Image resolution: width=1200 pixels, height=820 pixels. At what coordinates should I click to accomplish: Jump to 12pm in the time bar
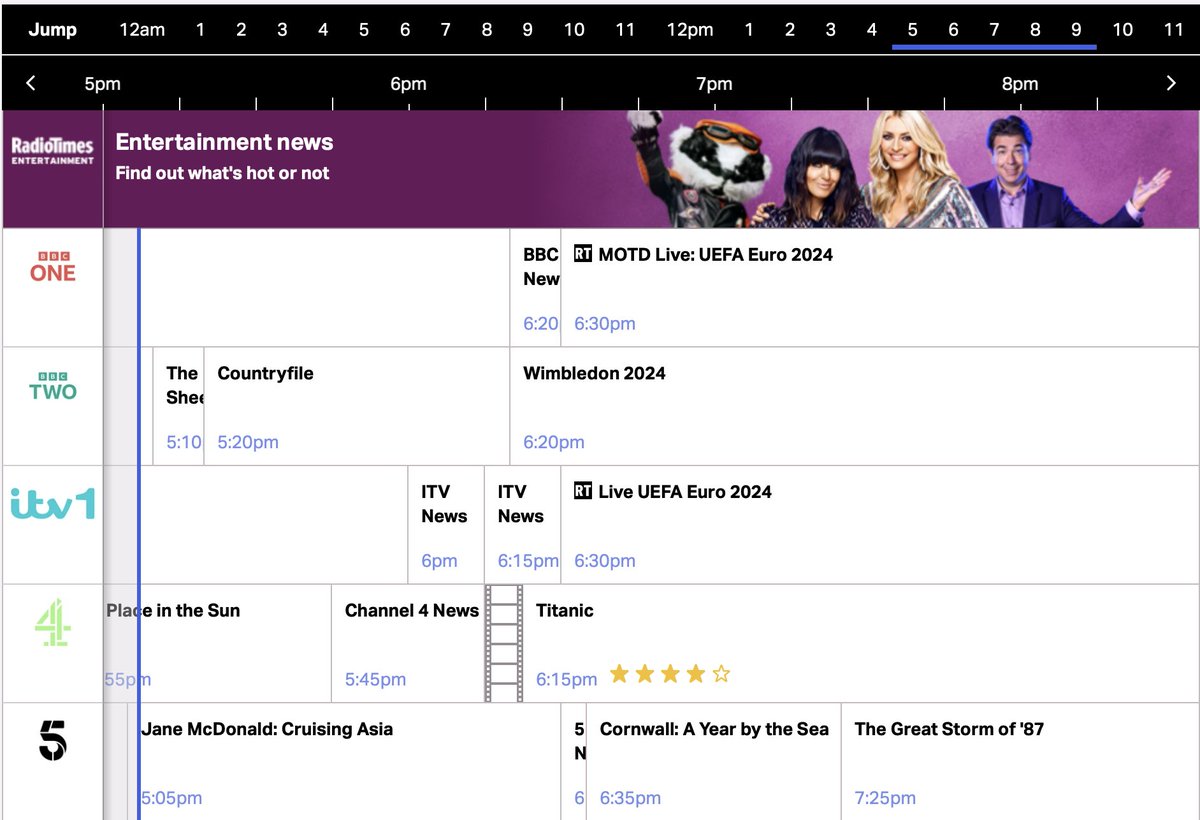(x=690, y=29)
